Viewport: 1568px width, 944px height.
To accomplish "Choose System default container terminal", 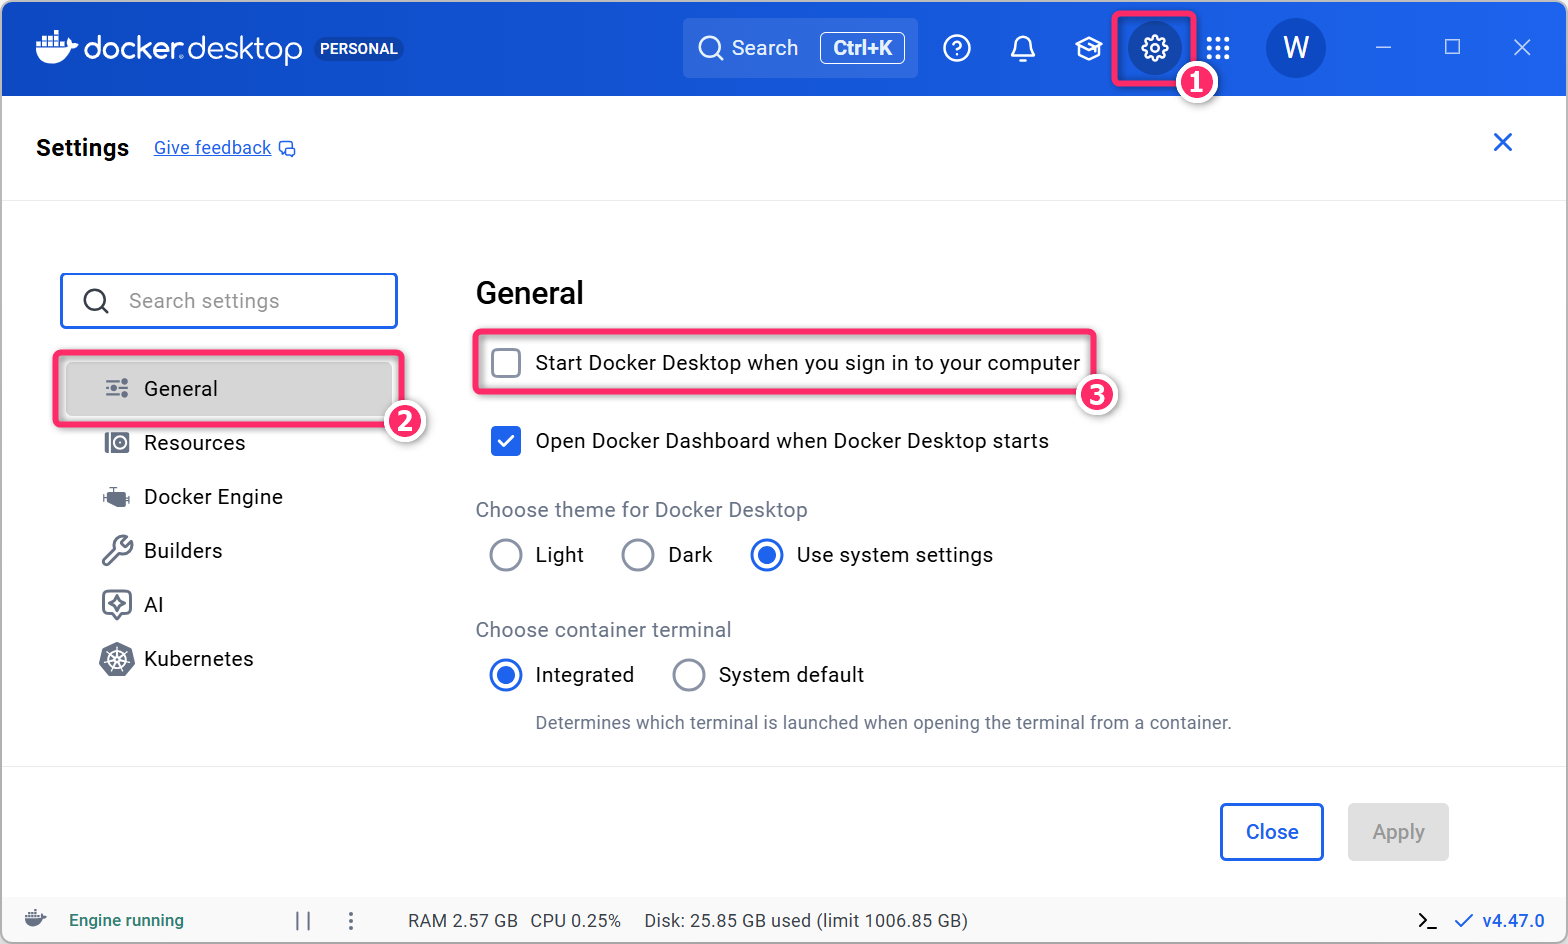I will (x=689, y=675).
